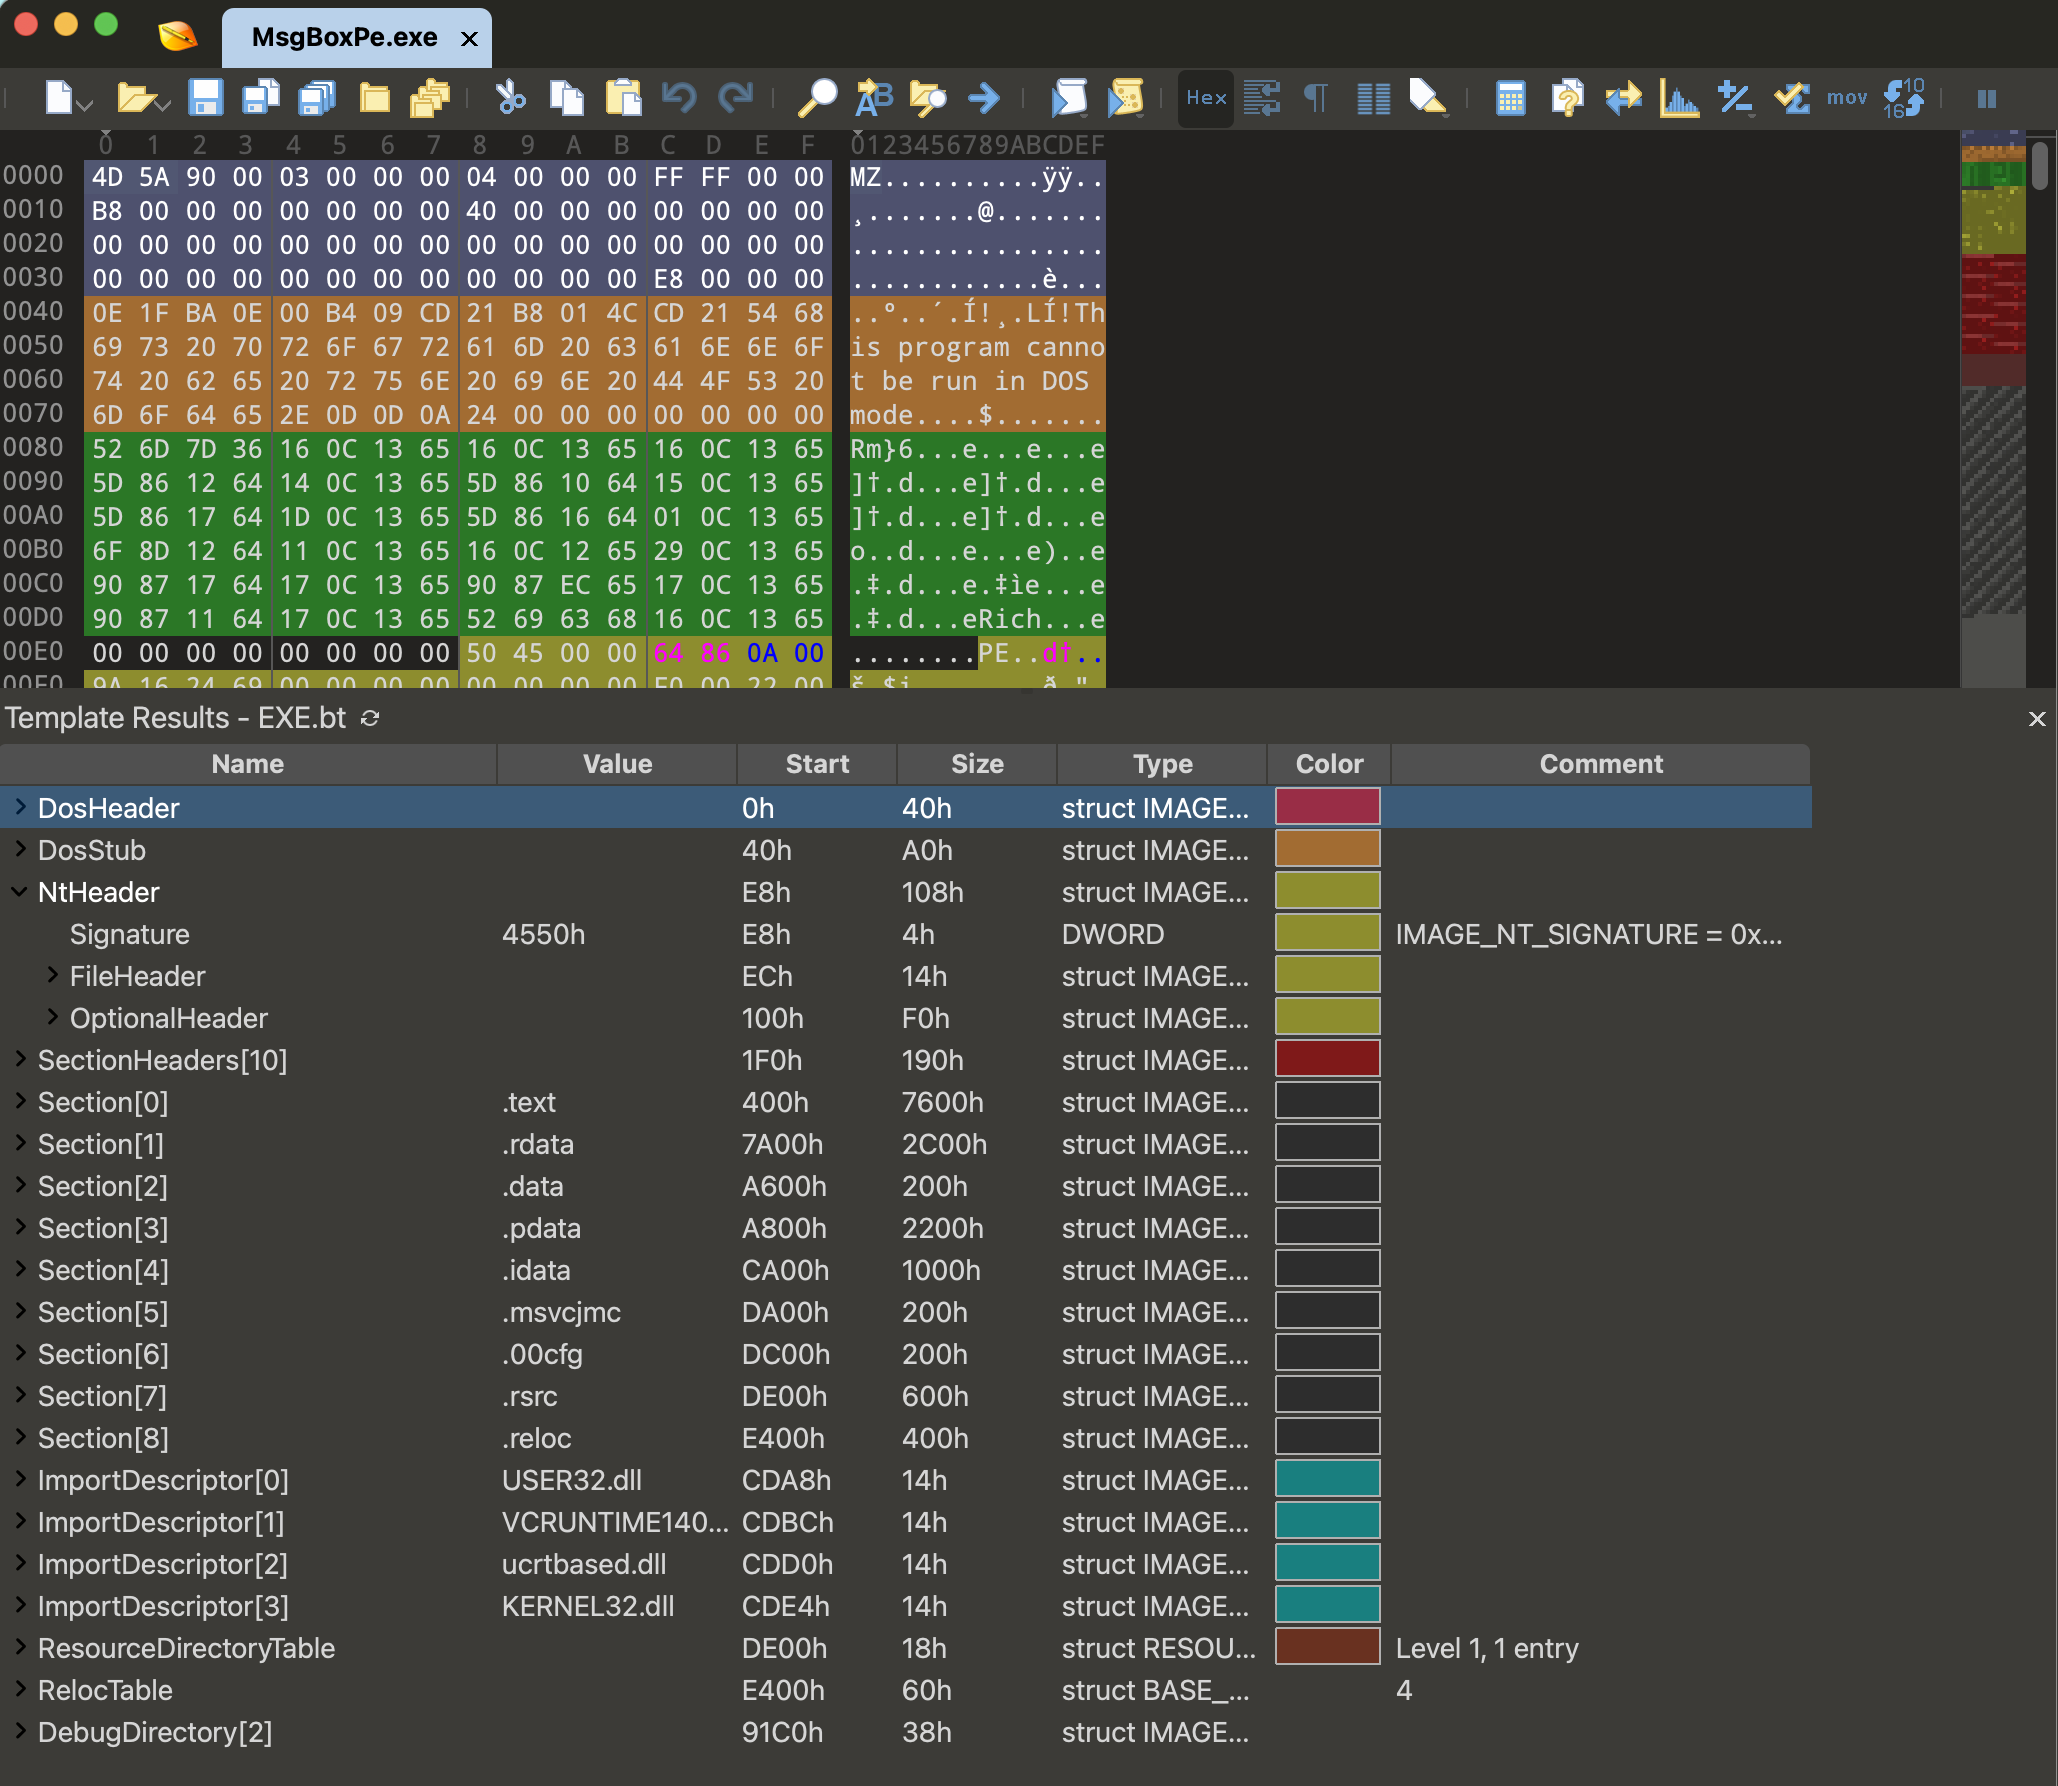Refresh the EXE.bt template results
The height and width of the screenshot is (1786, 2058).
[x=370, y=718]
